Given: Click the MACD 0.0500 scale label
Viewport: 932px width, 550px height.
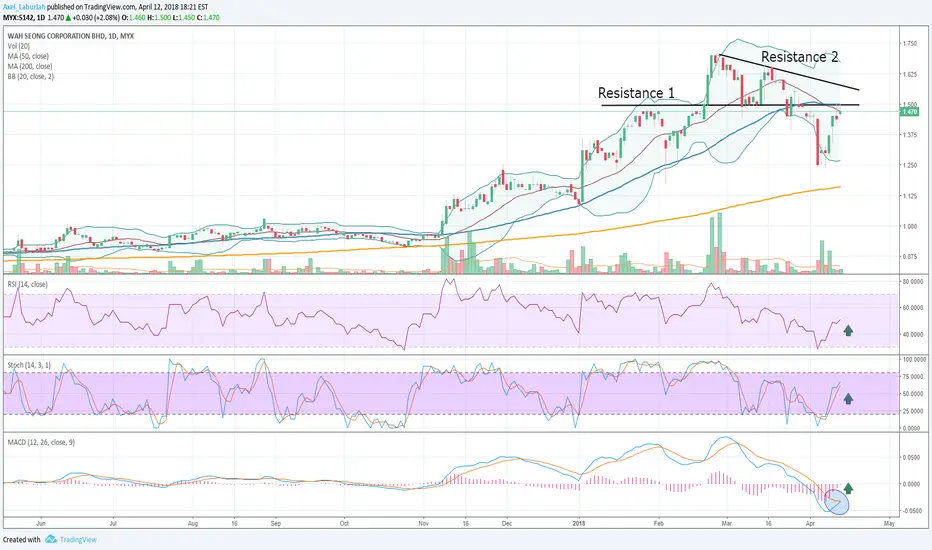Looking at the screenshot, I should tap(911, 458).
